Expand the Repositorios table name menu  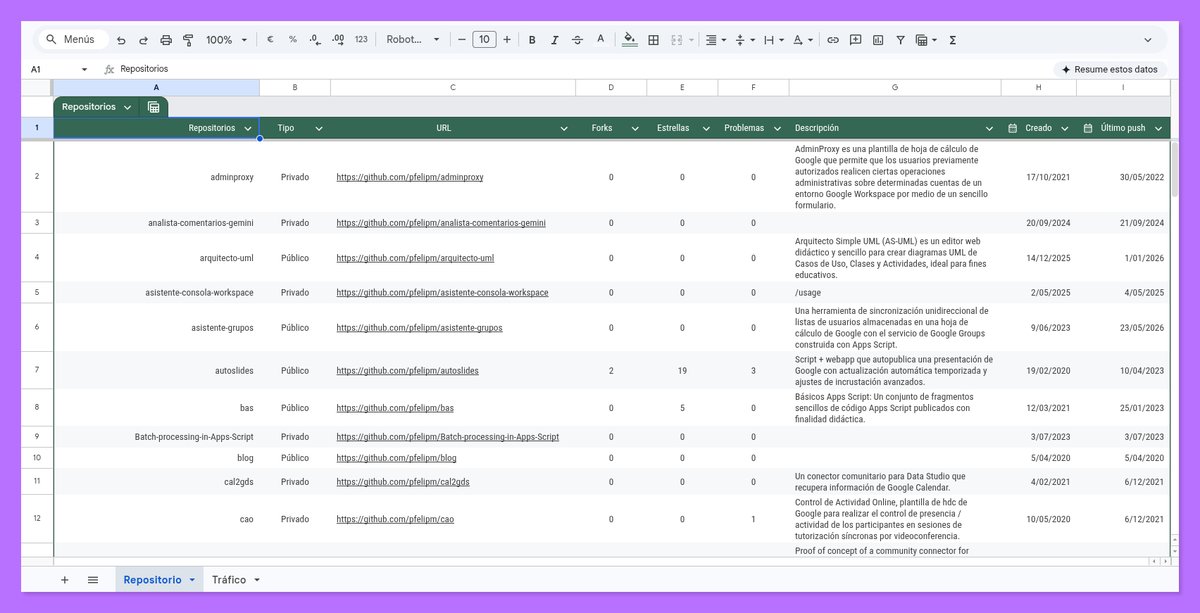[127, 107]
